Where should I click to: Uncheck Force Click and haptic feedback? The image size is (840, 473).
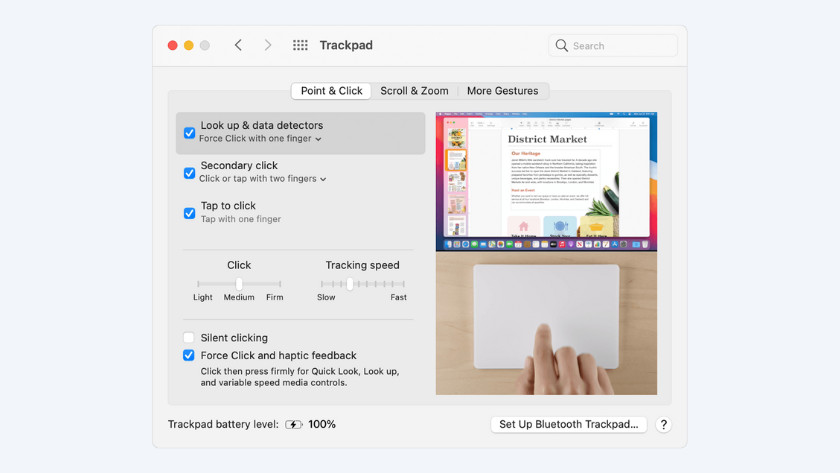tap(189, 355)
